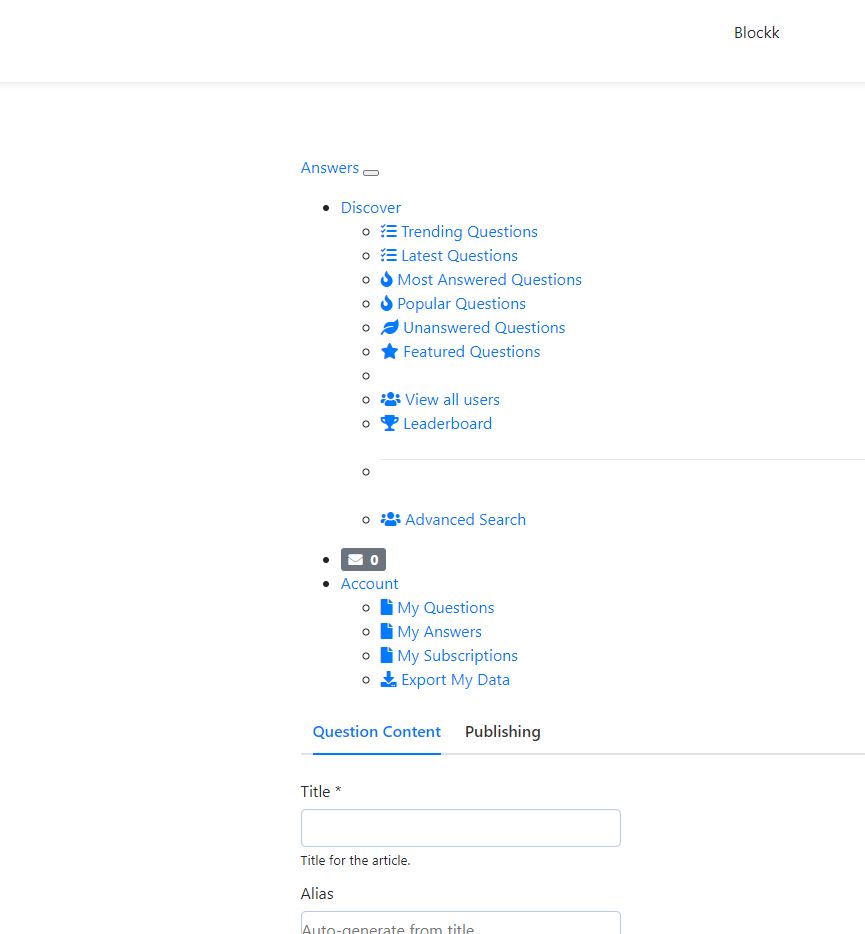Click the file icon beside My Subscriptions
865x934 pixels.
[x=387, y=656]
